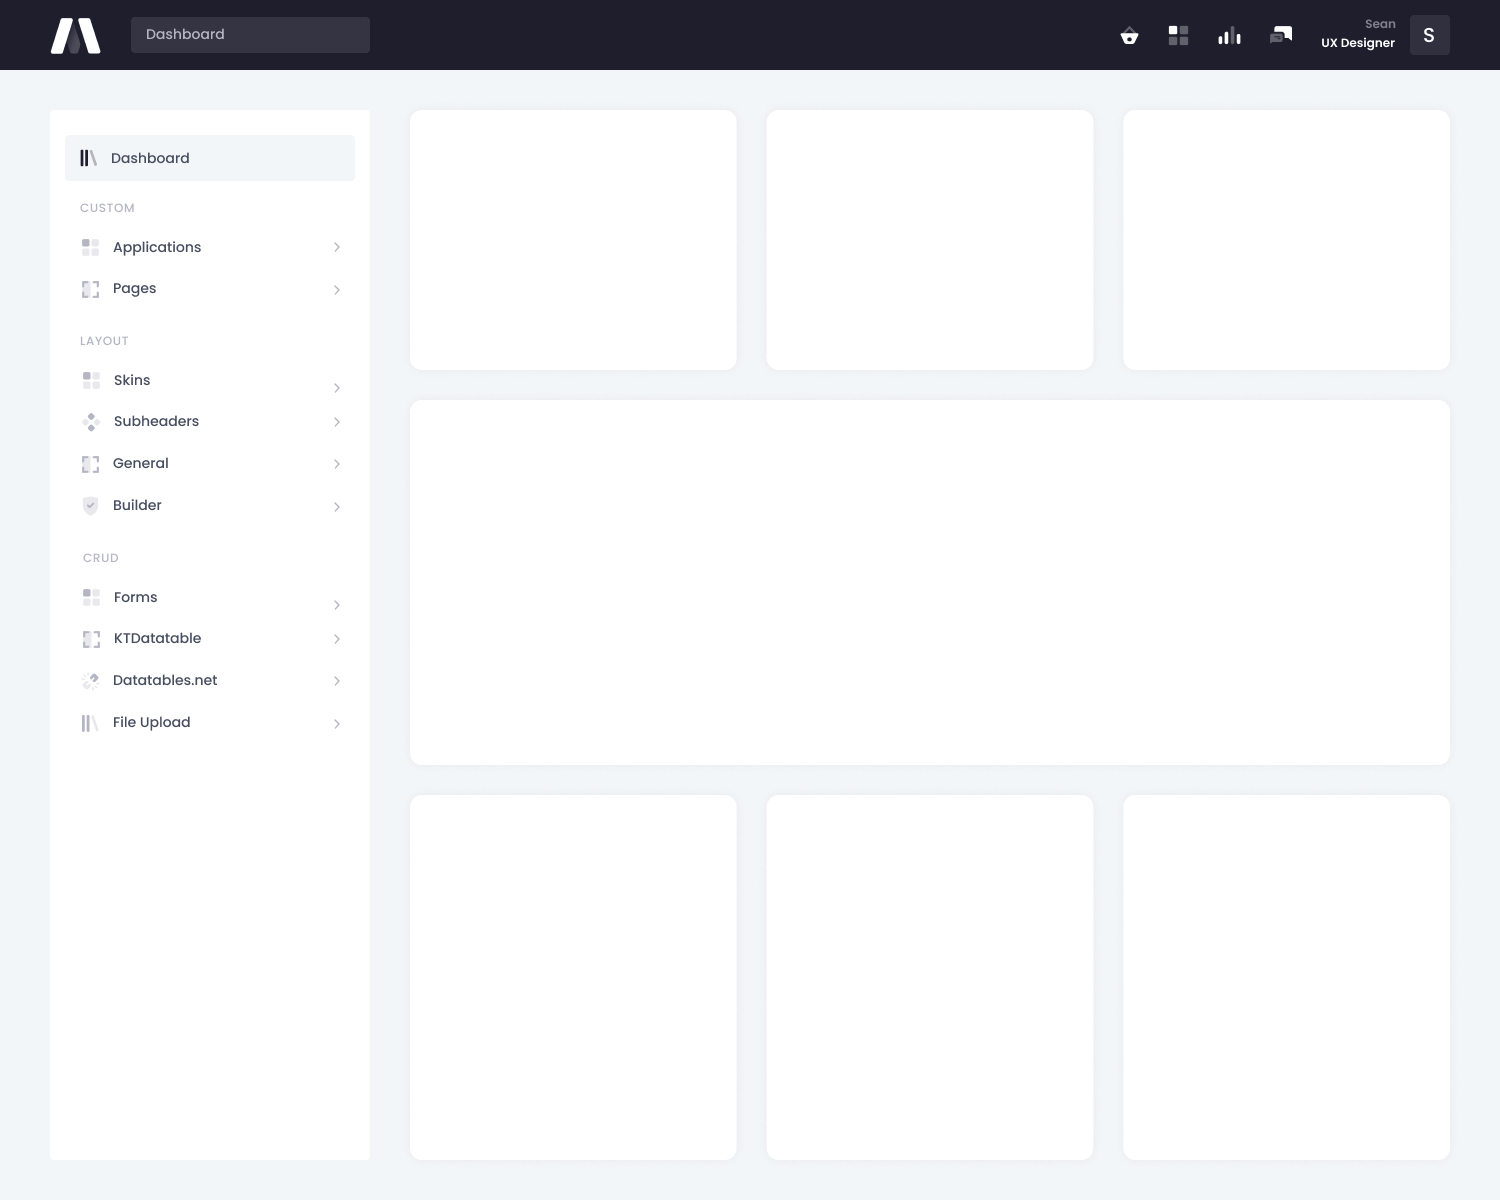The width and height of the screenshot is (1500, 1200).
Task: Click the brand logo in top-left corner
Action: [76, 36]
